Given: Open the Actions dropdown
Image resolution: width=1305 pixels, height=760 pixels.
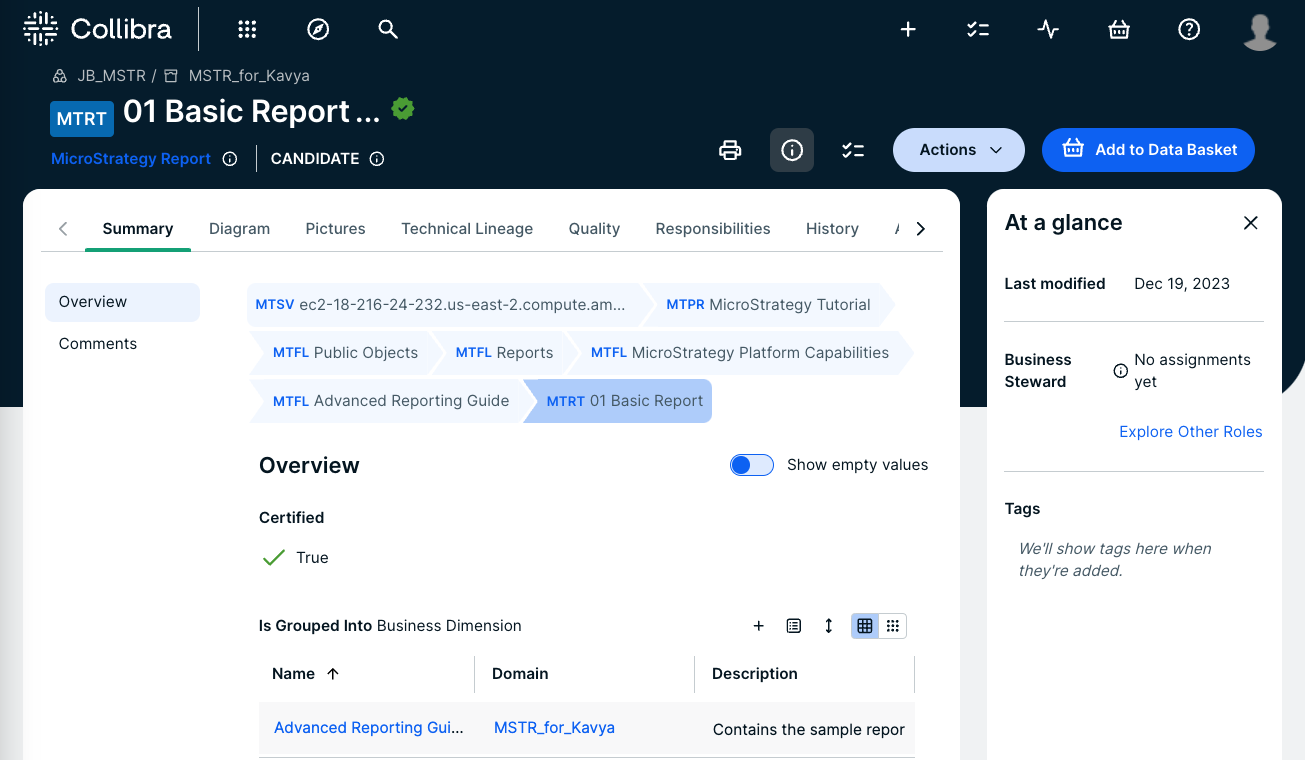Looking at the screenshot, I should pos(959,150).
